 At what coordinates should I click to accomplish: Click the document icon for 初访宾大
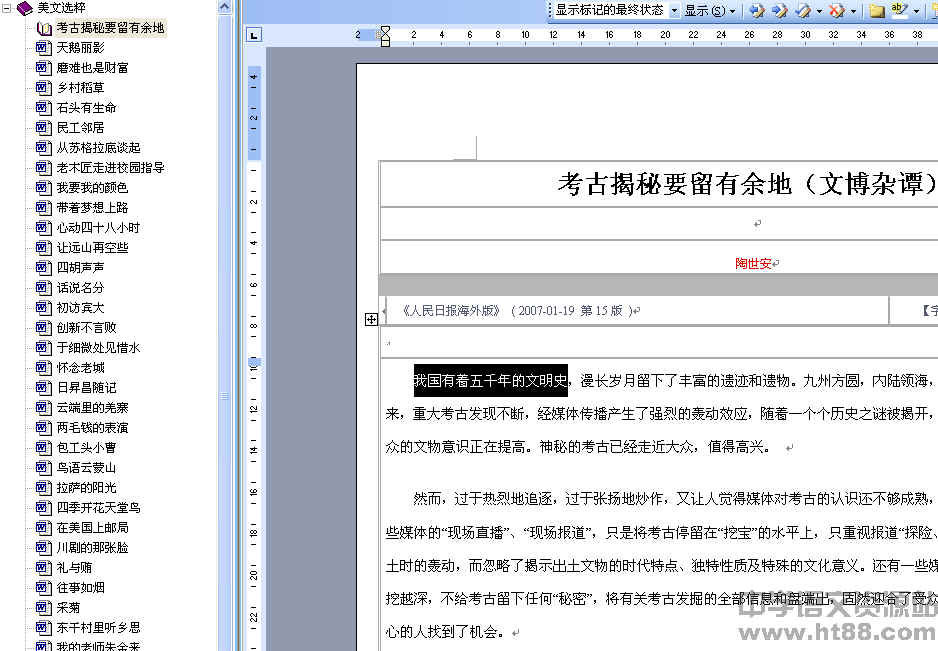44,308
